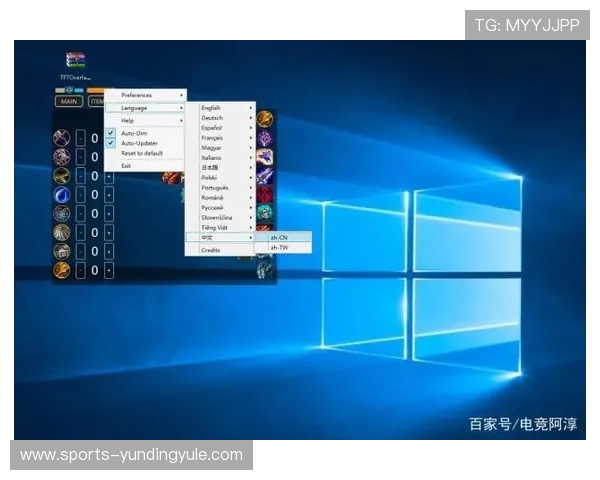Click the golden bow item icon, bottom row
The height and width of the screenshot is (480, 600).
click(62, 270)
